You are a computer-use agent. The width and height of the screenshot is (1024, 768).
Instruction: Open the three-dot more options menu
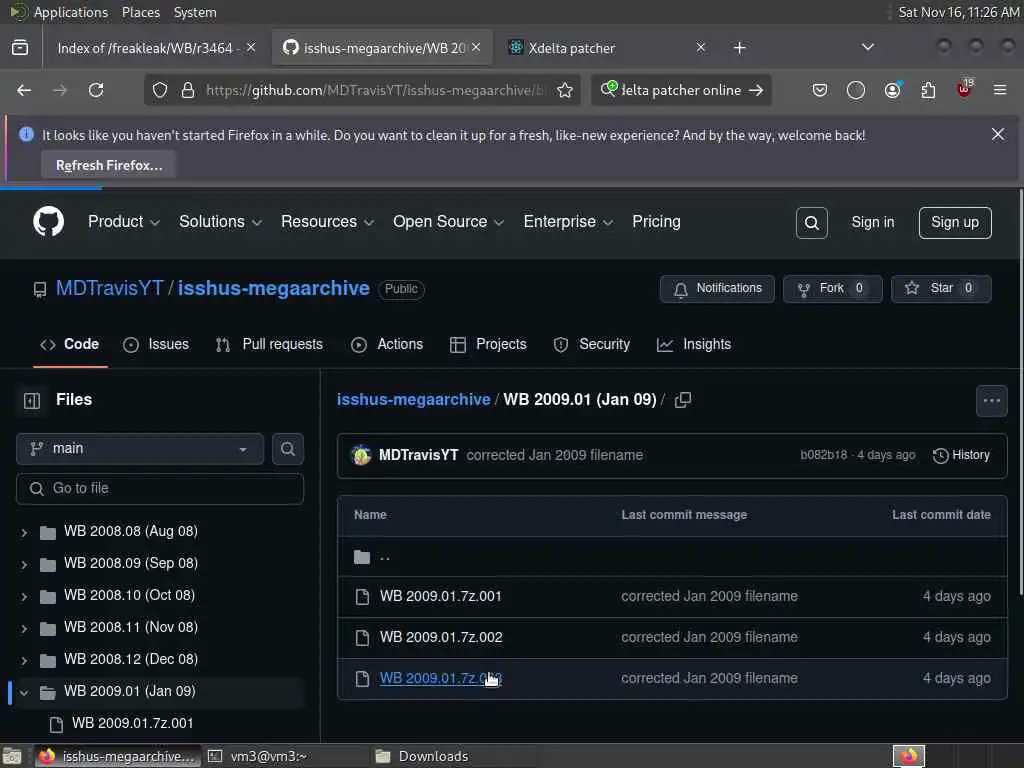991,400
